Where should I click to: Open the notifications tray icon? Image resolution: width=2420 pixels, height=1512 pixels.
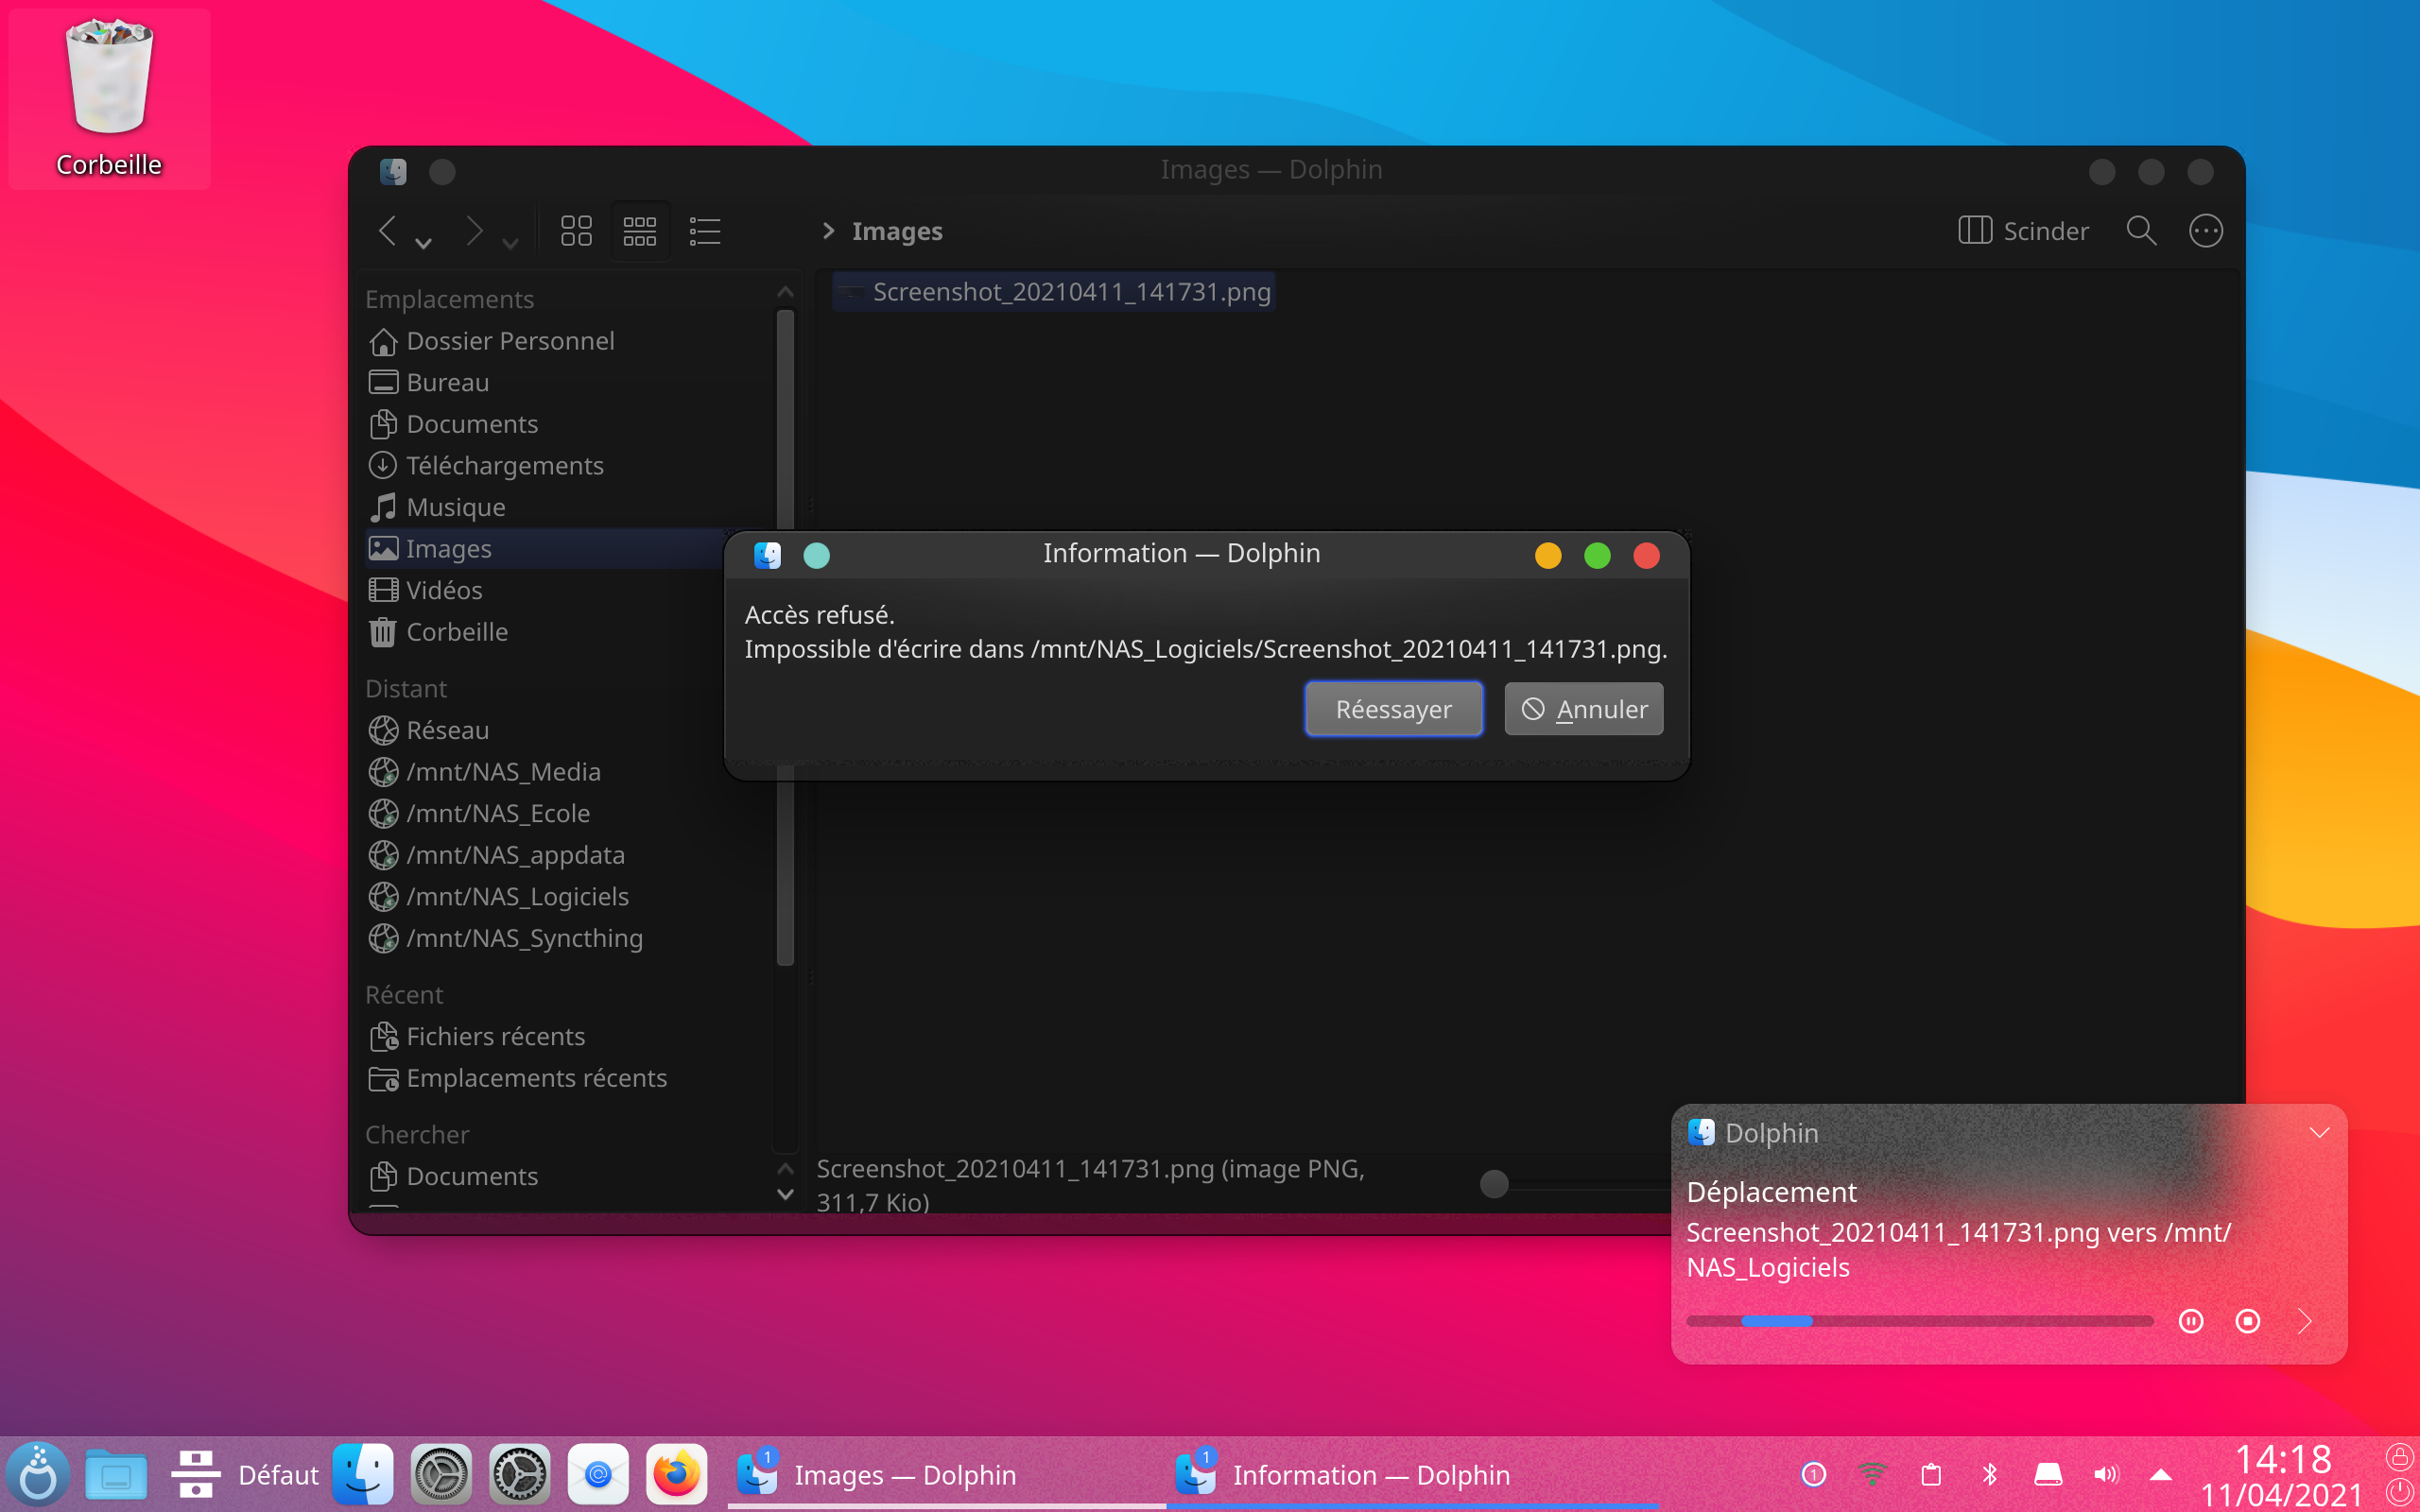(1813, 1474)
